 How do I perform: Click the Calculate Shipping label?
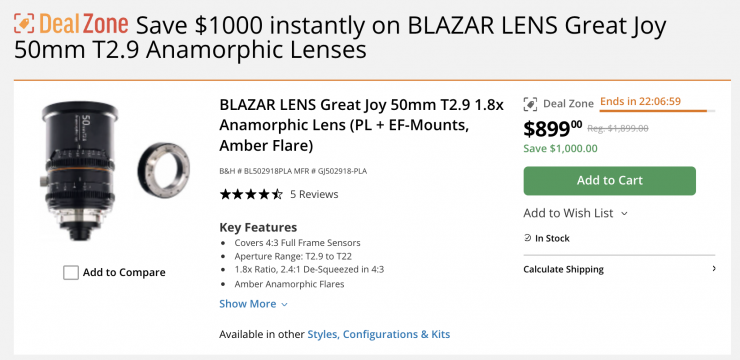tap(563, 269)
